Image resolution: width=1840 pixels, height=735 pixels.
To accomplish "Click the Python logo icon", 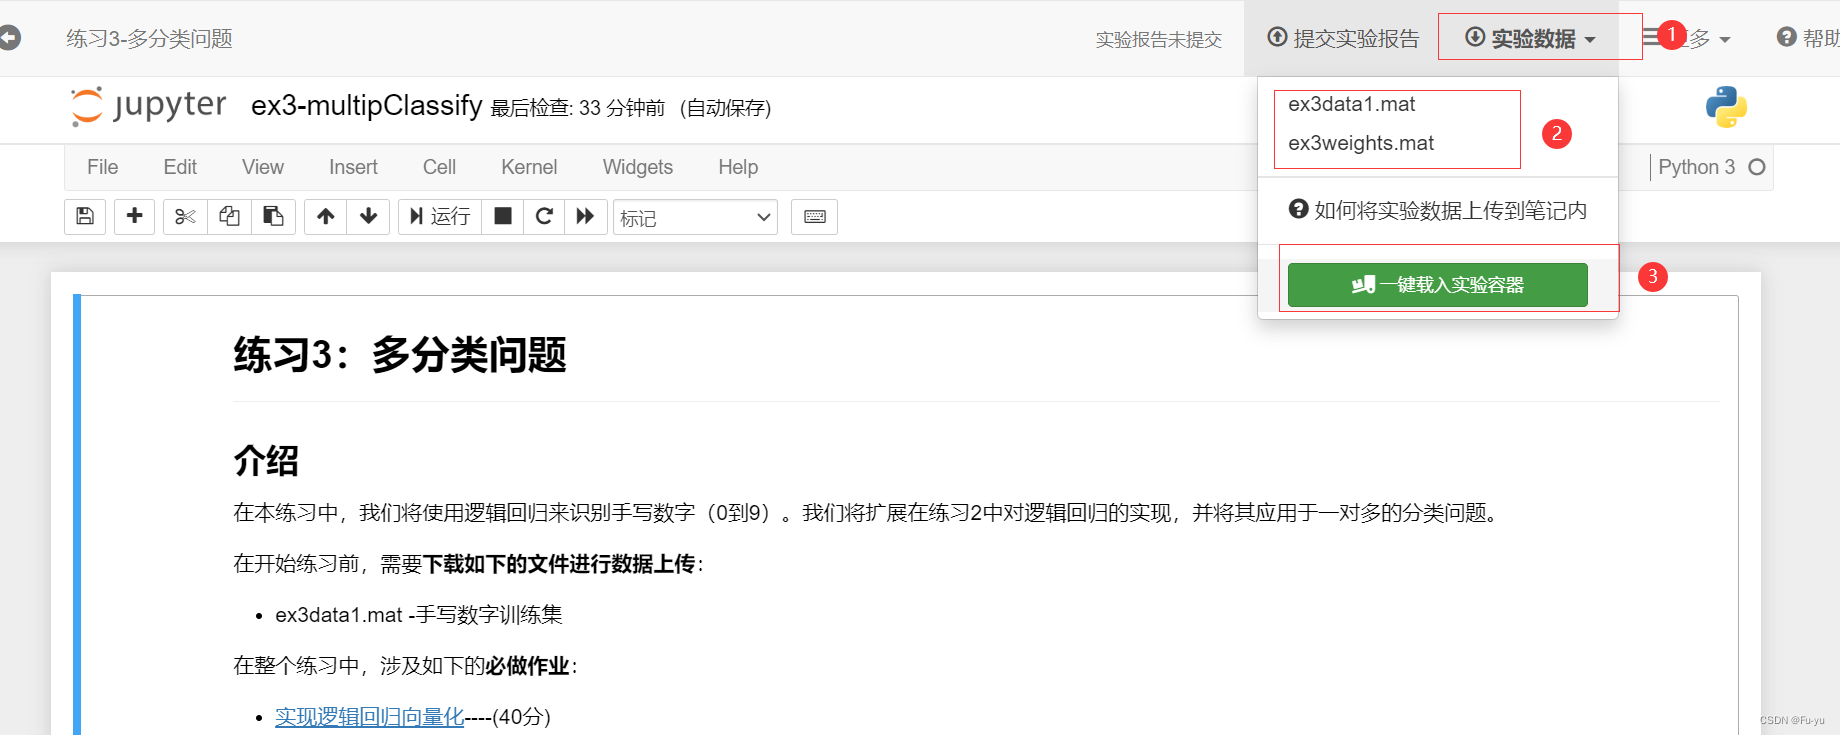I will pyautogui.click(x=1726, y=107).
